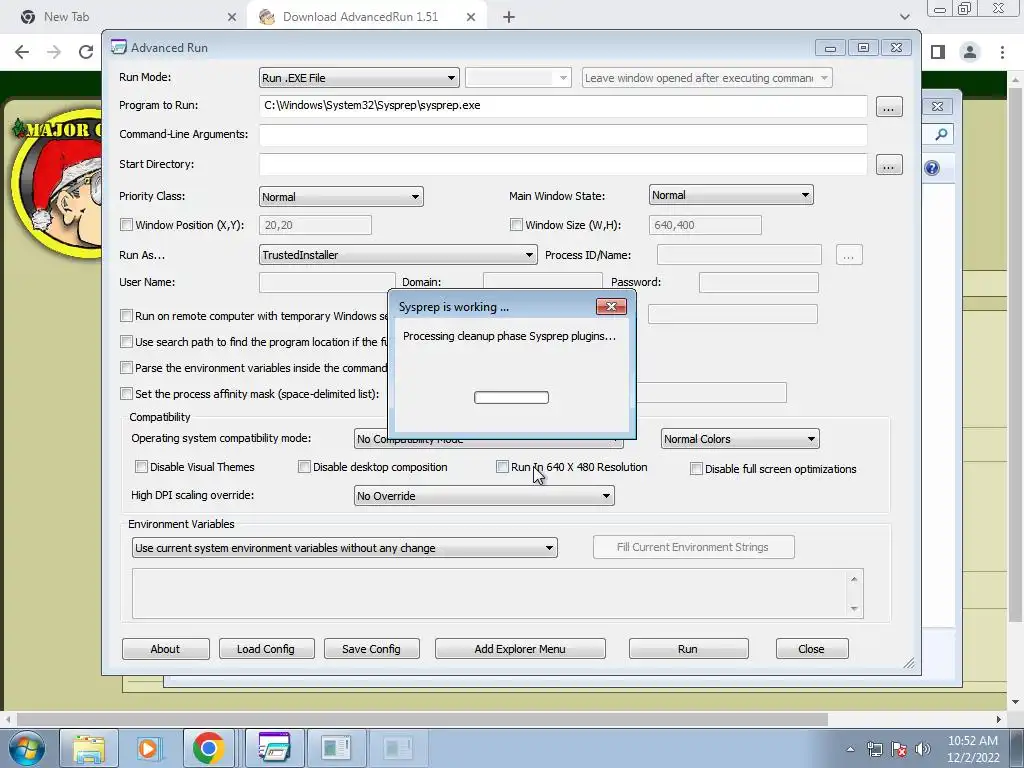Open Main Window State dropdown
Image resolution: width=1024 pixels, height=768 pixels.
click(731, 195)
